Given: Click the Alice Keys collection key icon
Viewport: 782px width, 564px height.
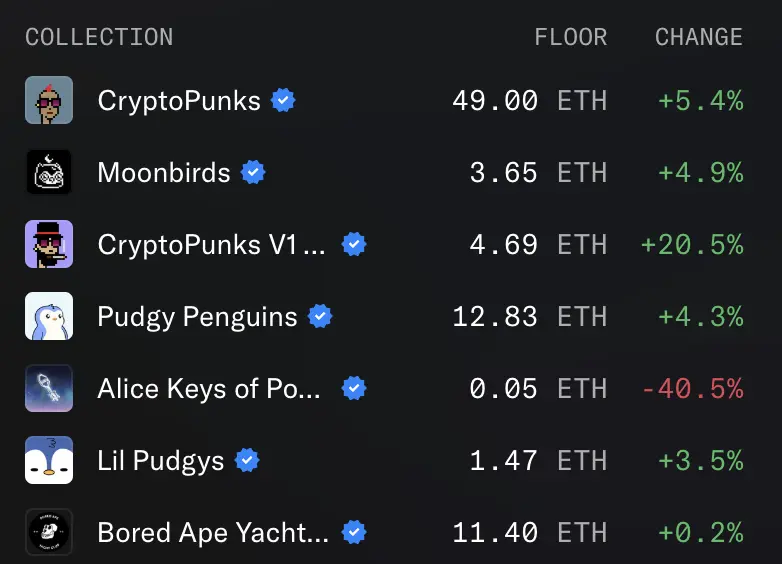Looking at the screenshot, I should click(x=49, y=388).
